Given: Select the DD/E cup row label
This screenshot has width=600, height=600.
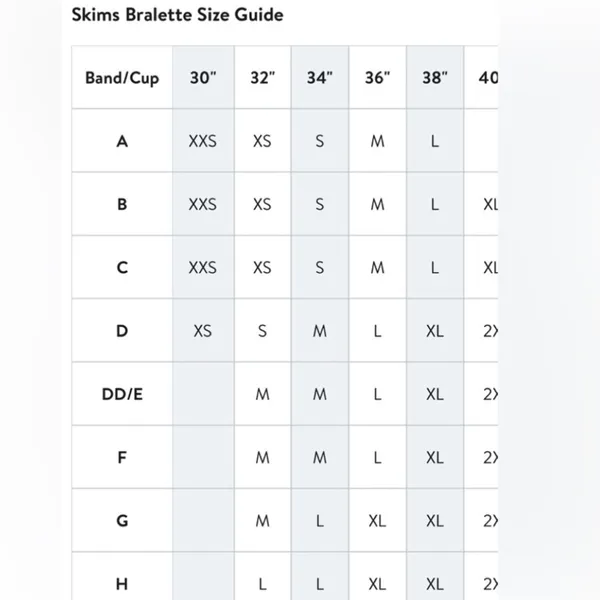Looking at the screenshot, I should (122, 394).
